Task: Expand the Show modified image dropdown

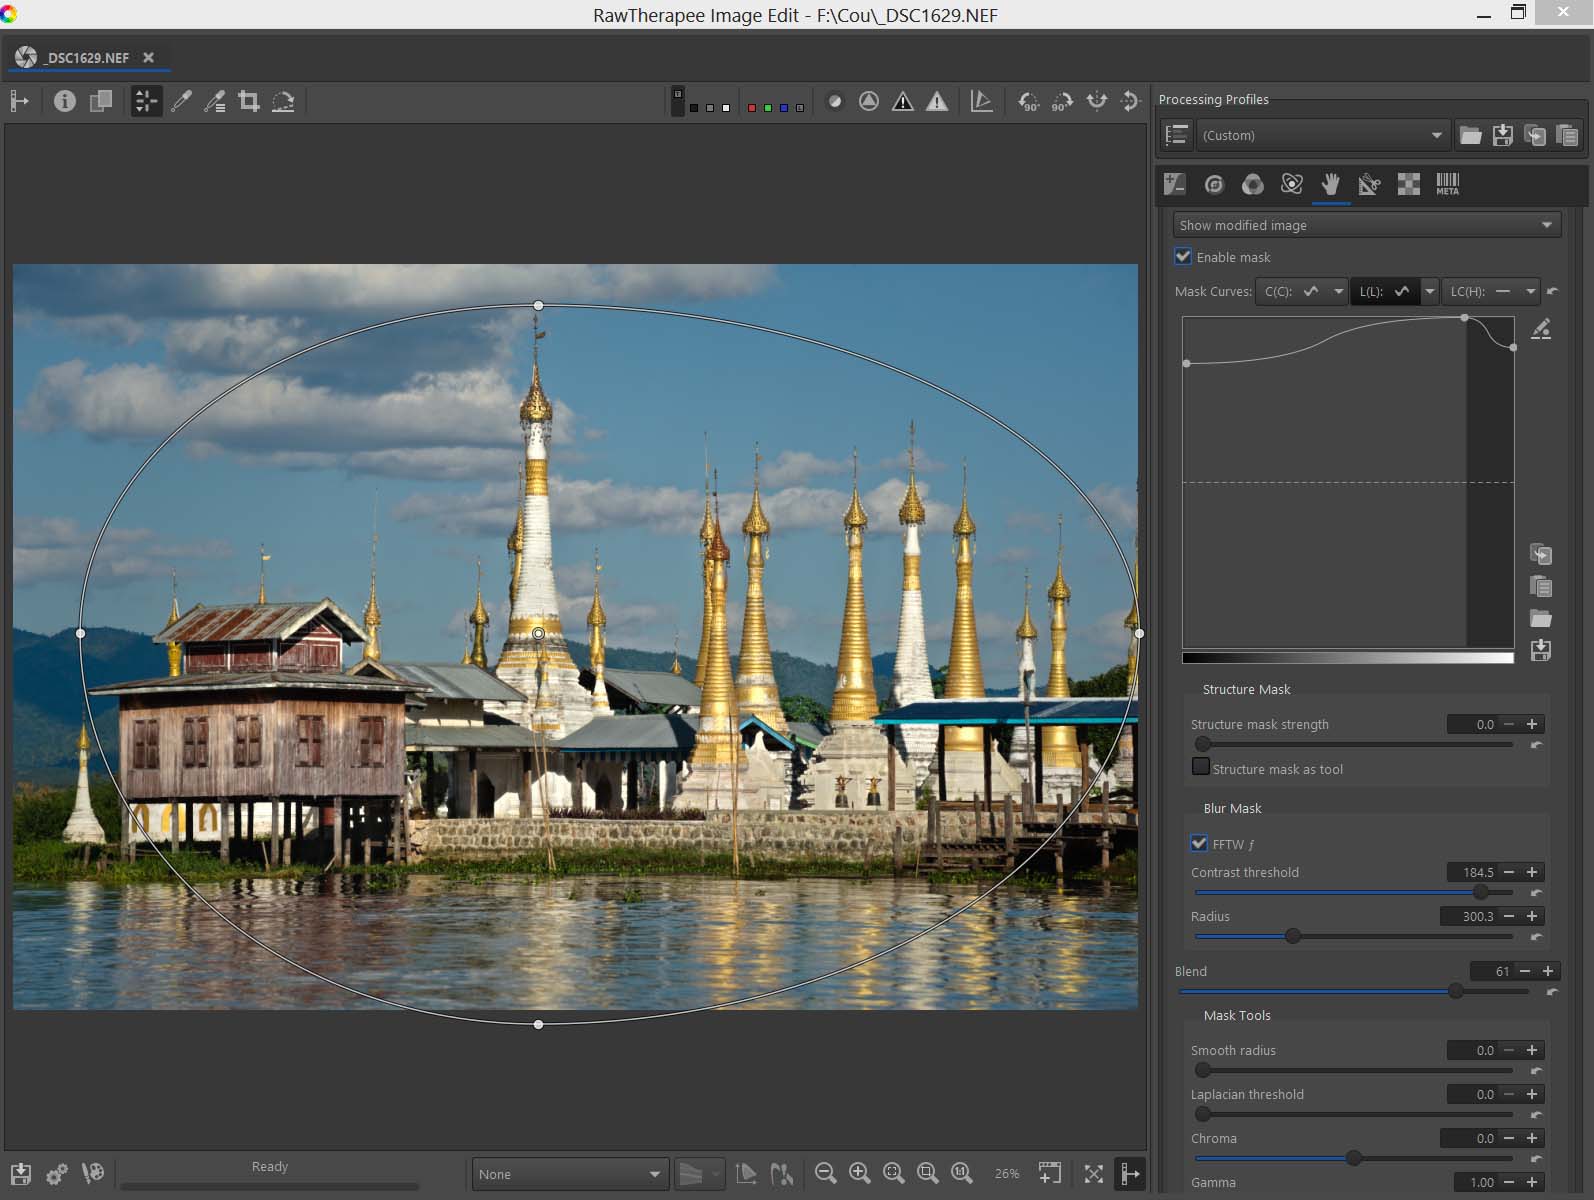Action: coord(1366,225)
